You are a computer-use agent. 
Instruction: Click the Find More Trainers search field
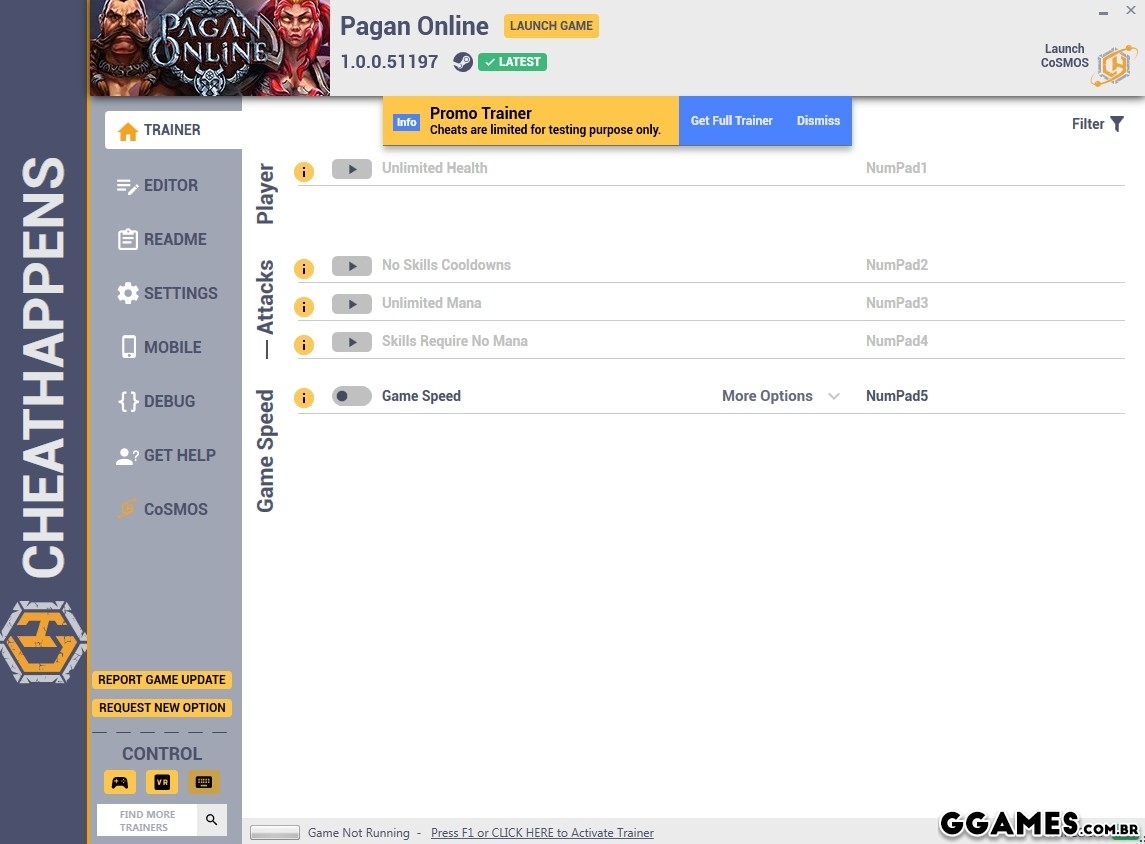tap(147, 820)
